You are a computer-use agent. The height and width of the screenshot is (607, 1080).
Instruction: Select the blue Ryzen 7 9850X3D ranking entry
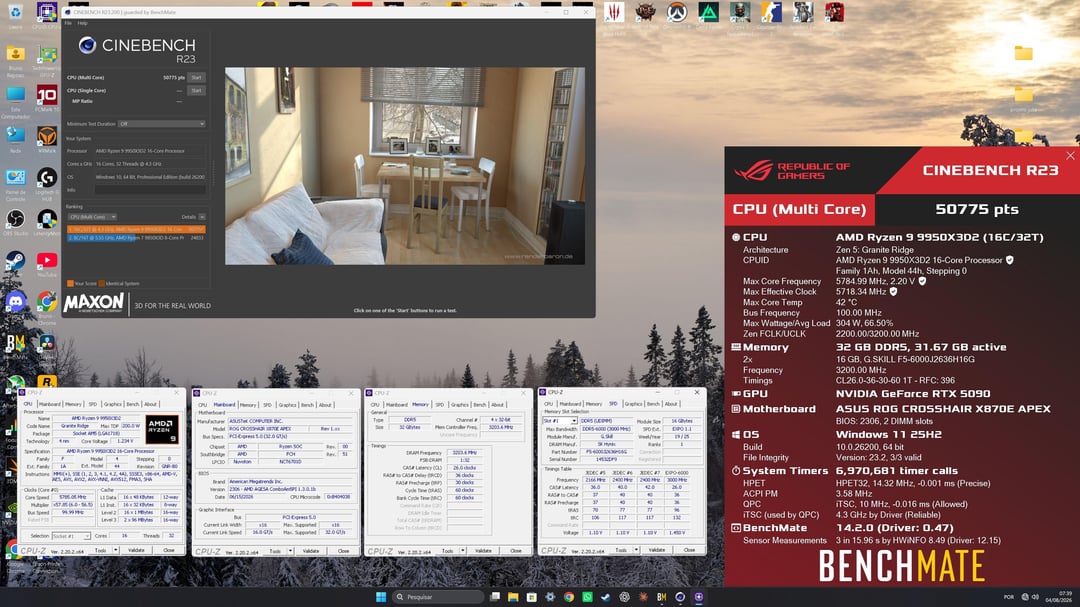pos(136,238)
